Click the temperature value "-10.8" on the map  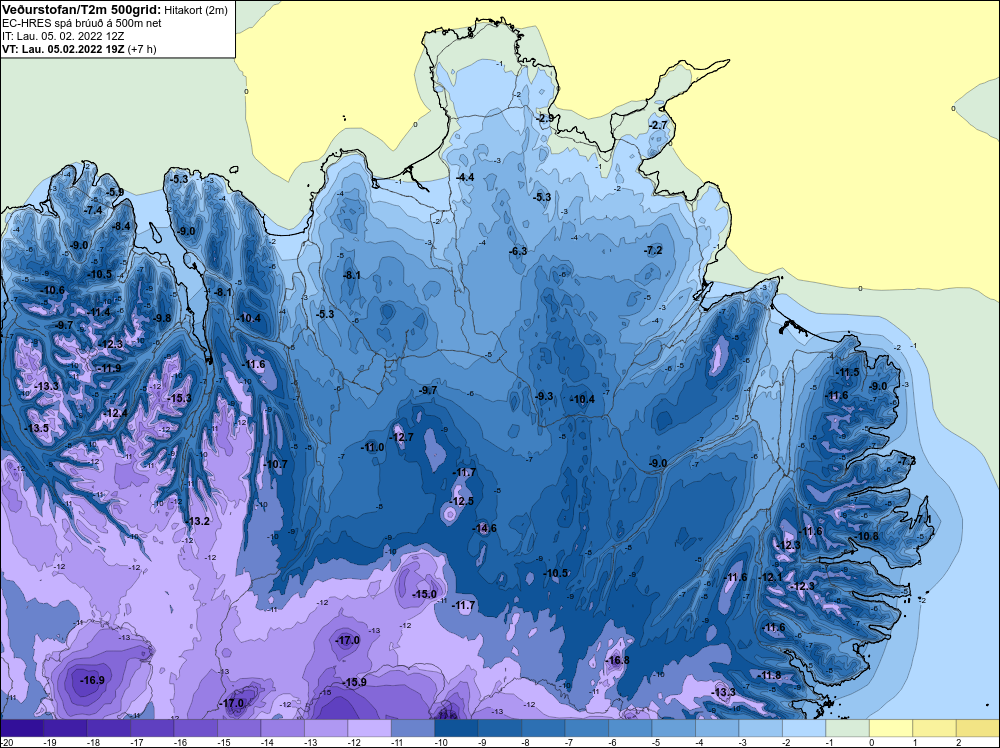pyautogui.click(x=867, y=536)
